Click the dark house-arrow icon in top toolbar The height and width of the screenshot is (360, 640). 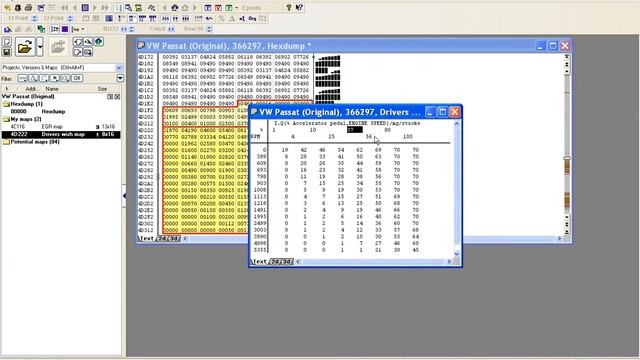[175, 8]
